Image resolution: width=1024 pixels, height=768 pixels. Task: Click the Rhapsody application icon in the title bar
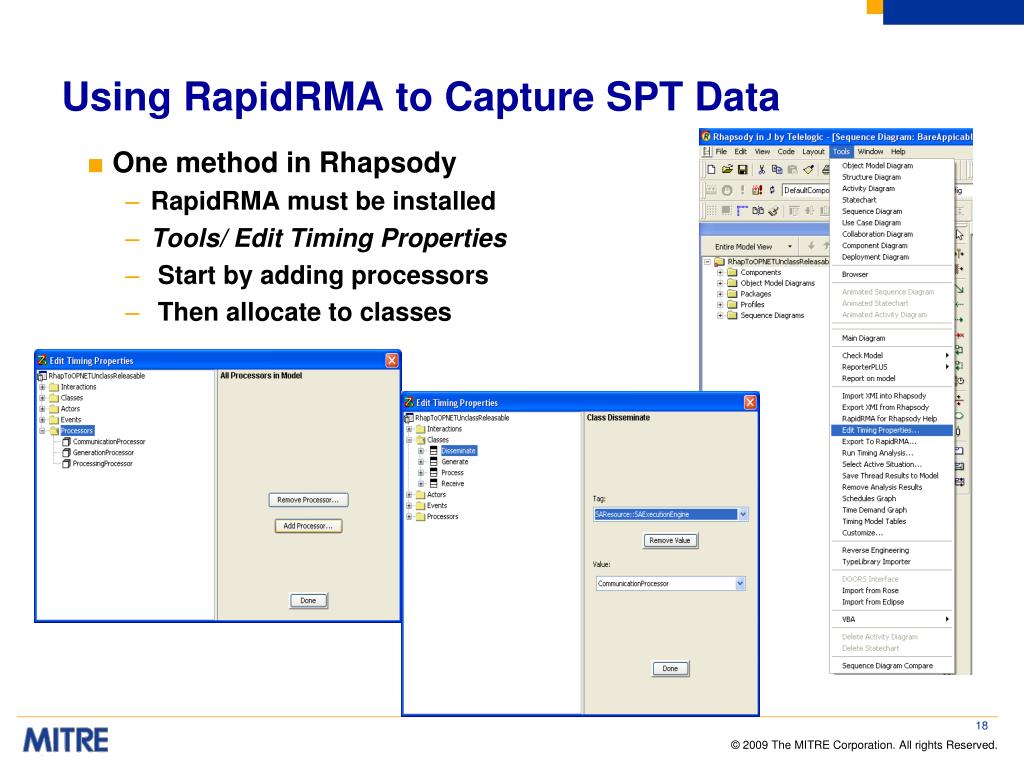(x=706, y=136)
